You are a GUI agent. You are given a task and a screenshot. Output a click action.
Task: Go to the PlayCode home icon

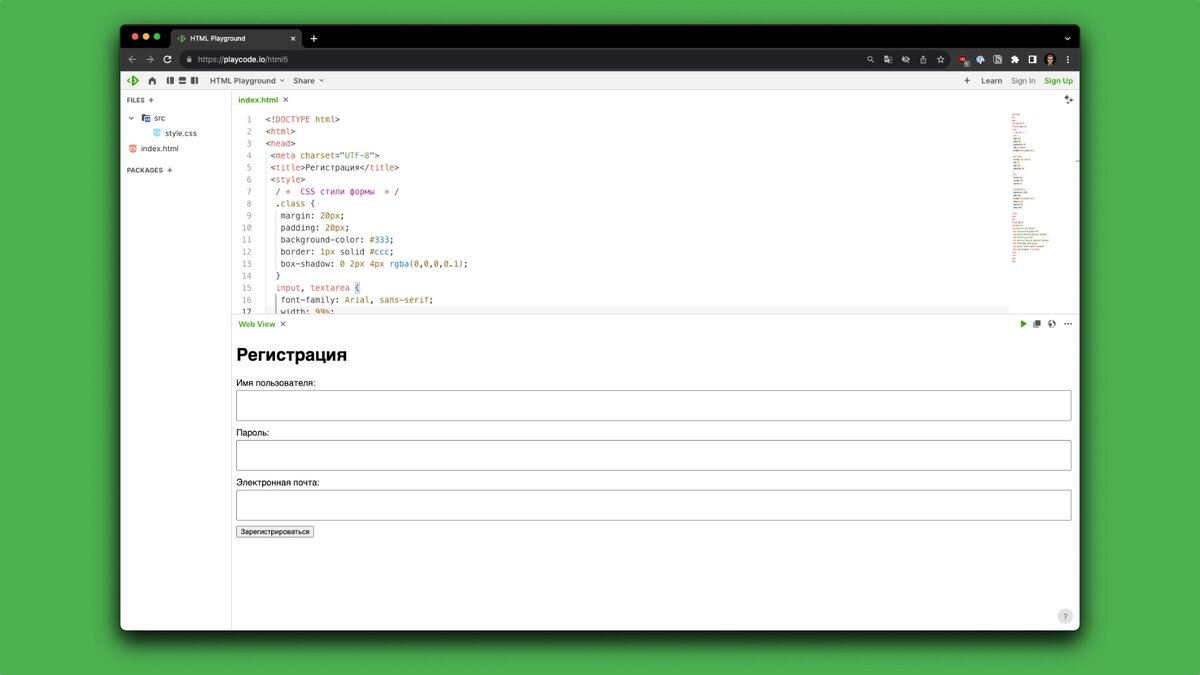(152, 81)
